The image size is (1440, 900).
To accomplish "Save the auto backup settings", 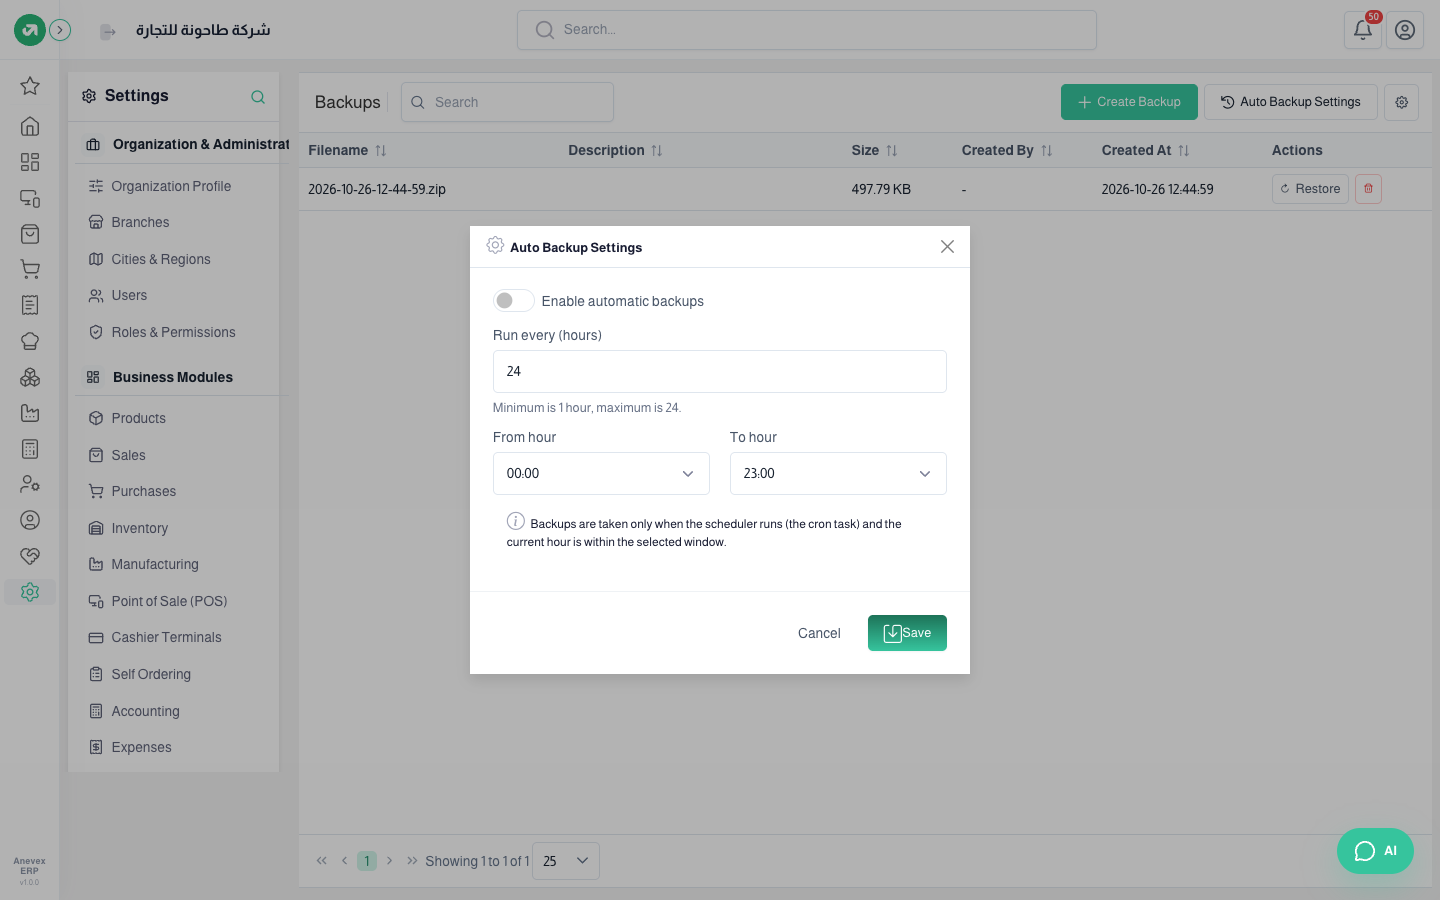I will 907,633.
